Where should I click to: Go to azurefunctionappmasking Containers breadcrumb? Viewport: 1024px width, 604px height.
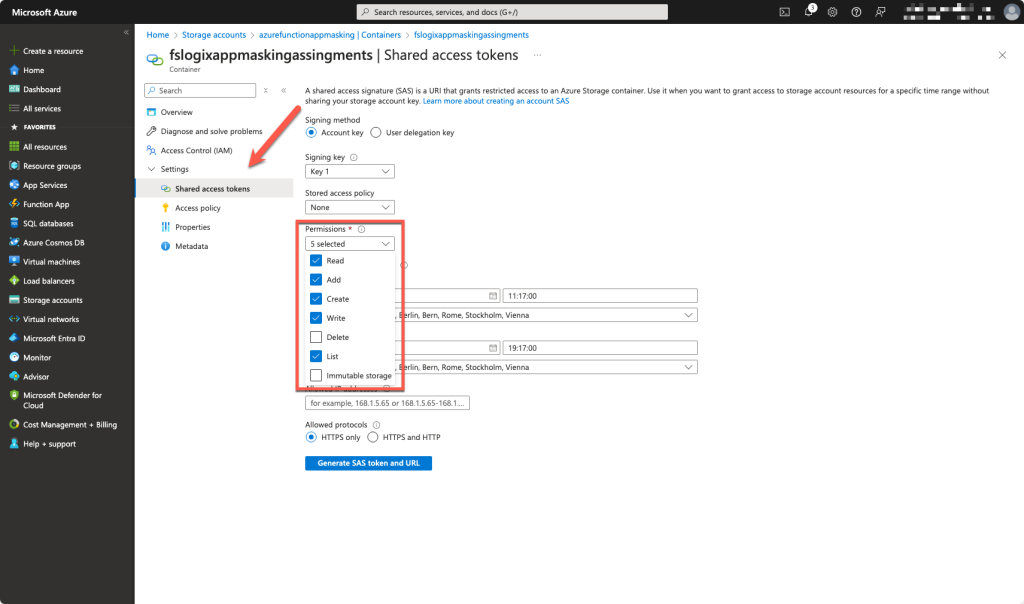[x=330, y=35]
